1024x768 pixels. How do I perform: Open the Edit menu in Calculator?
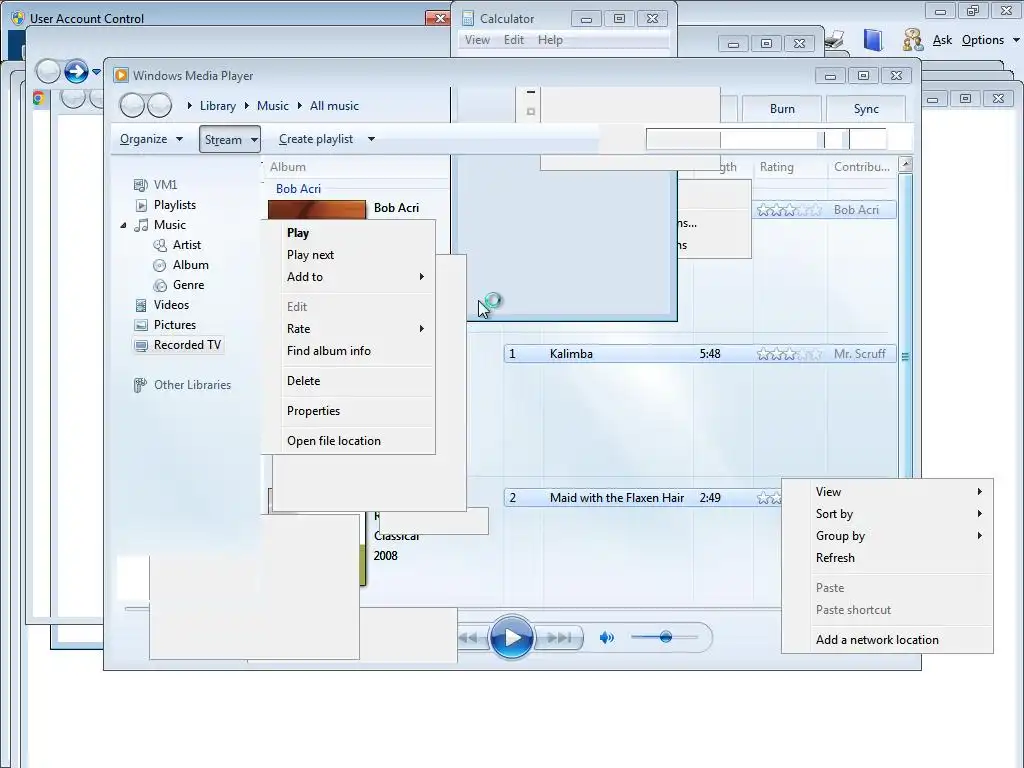click(x=514, y=40)
